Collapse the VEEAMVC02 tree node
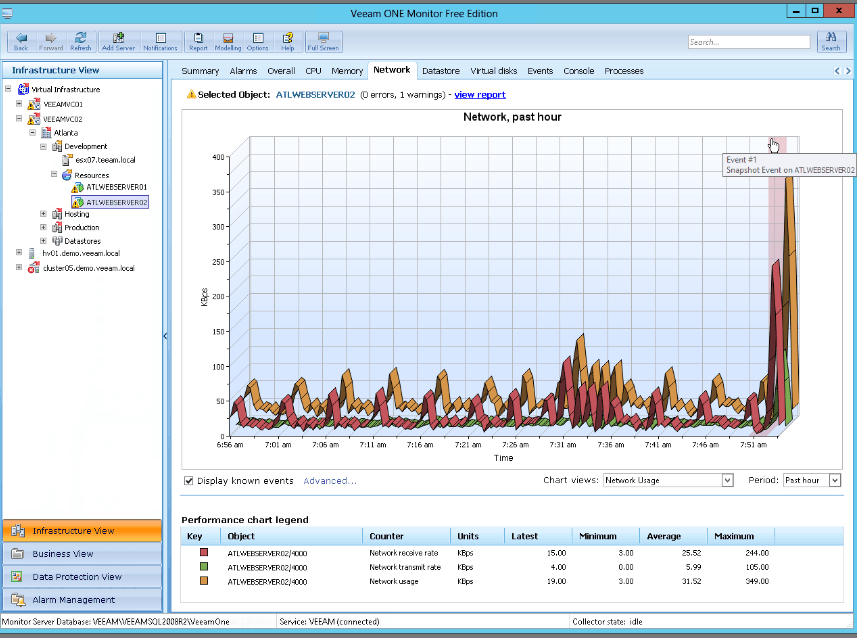857x638 pixels. [19, 118]
